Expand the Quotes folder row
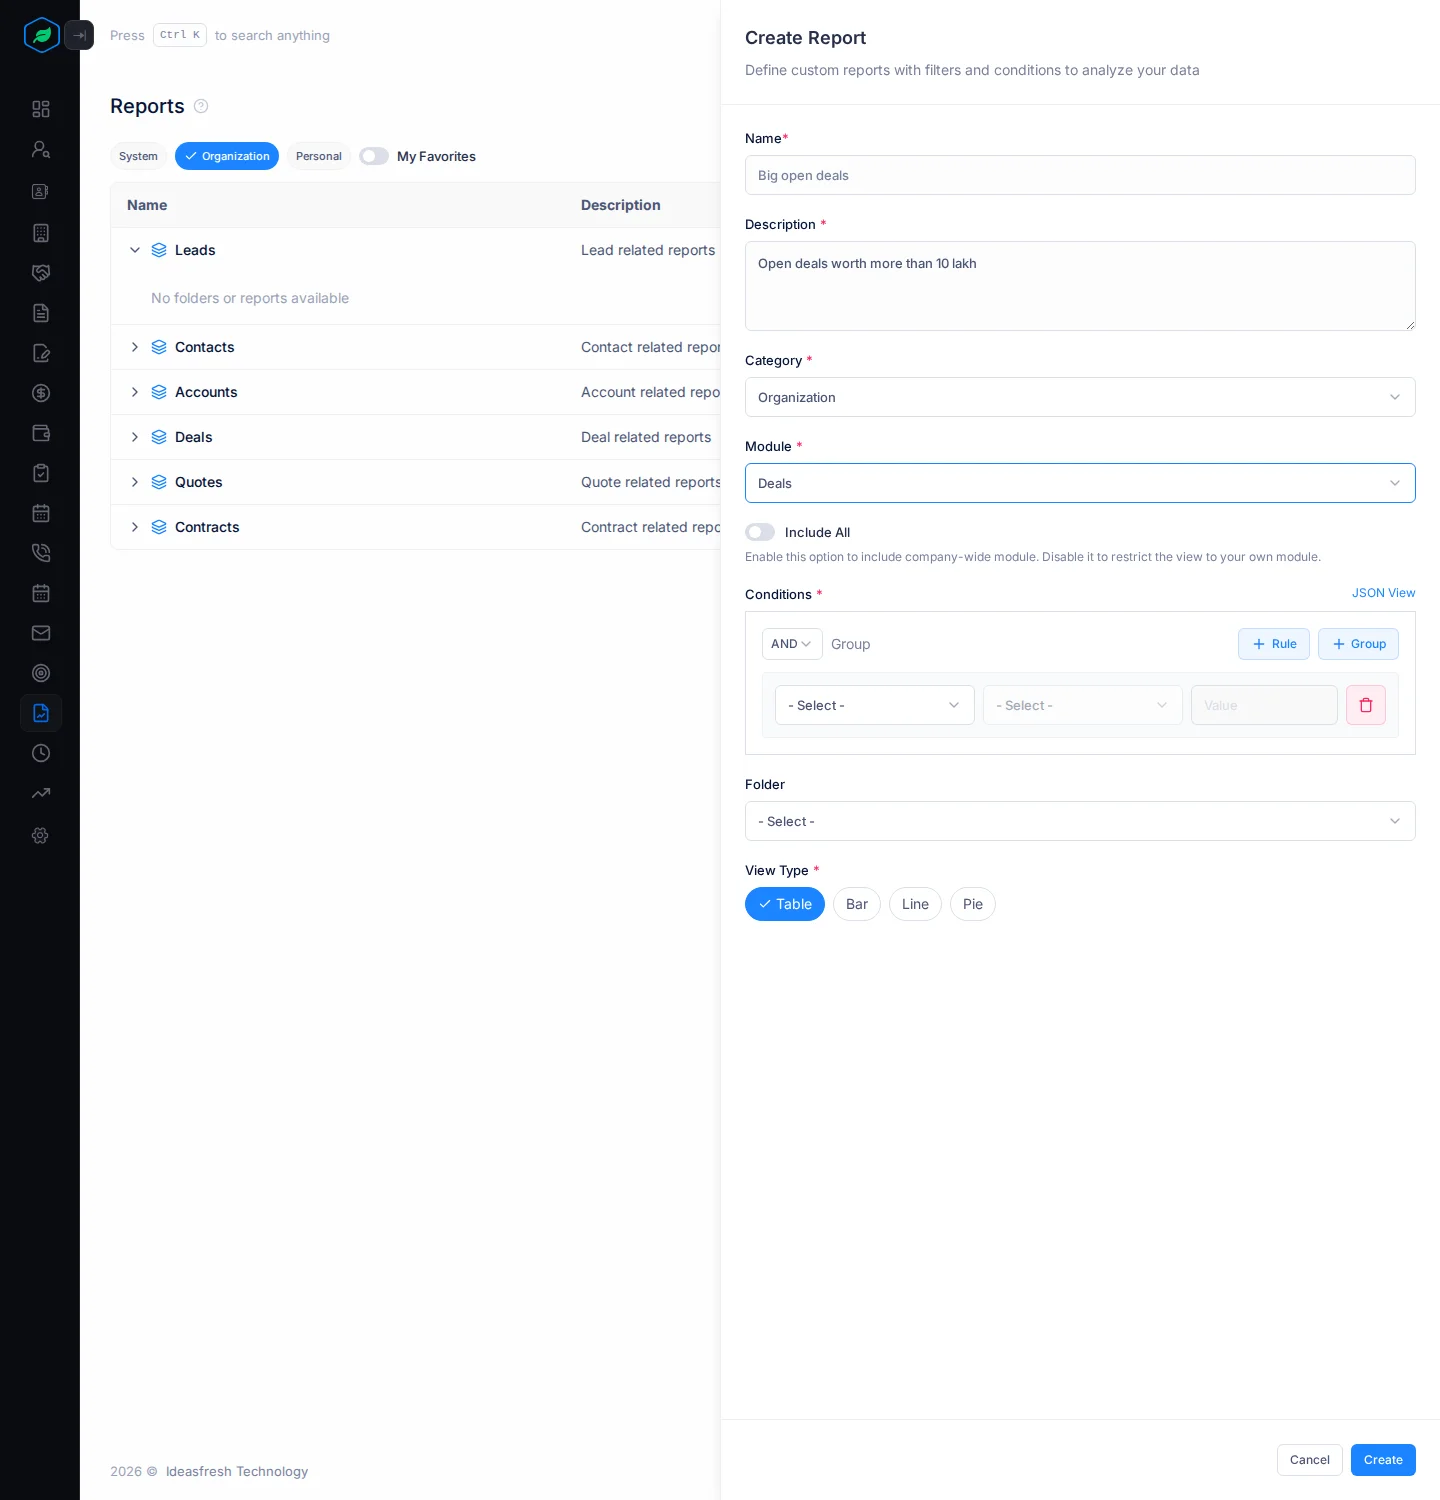Viewport: 1440px width, 1500px height. (x=135, y=482)
